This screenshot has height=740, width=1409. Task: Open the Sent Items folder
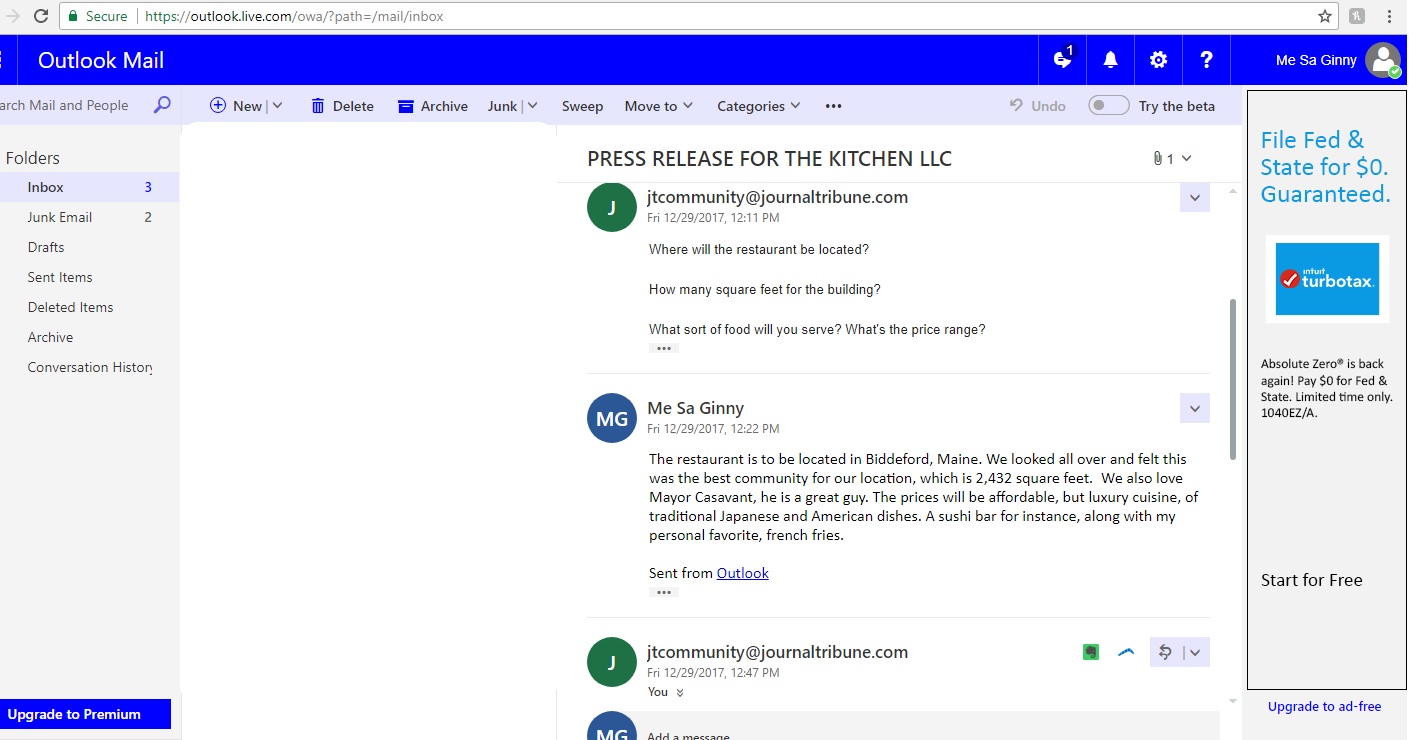click(60, 277)
